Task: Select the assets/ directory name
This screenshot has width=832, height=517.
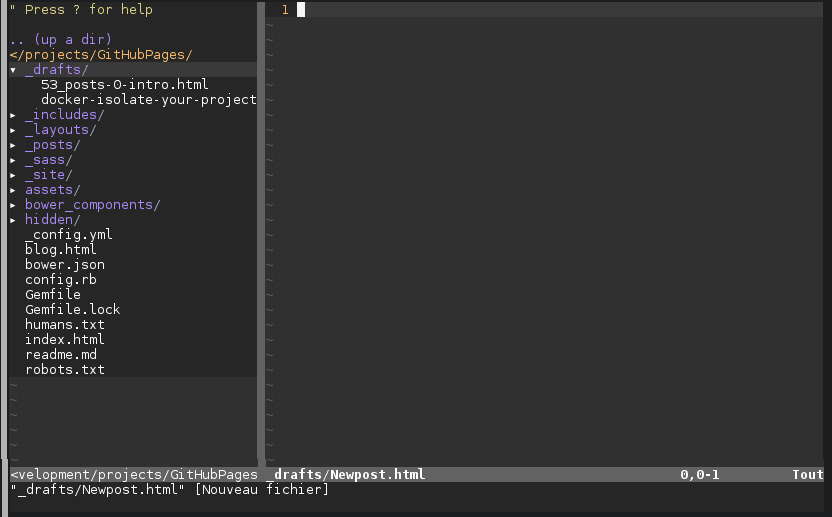Action: click(x=53, y=189)
